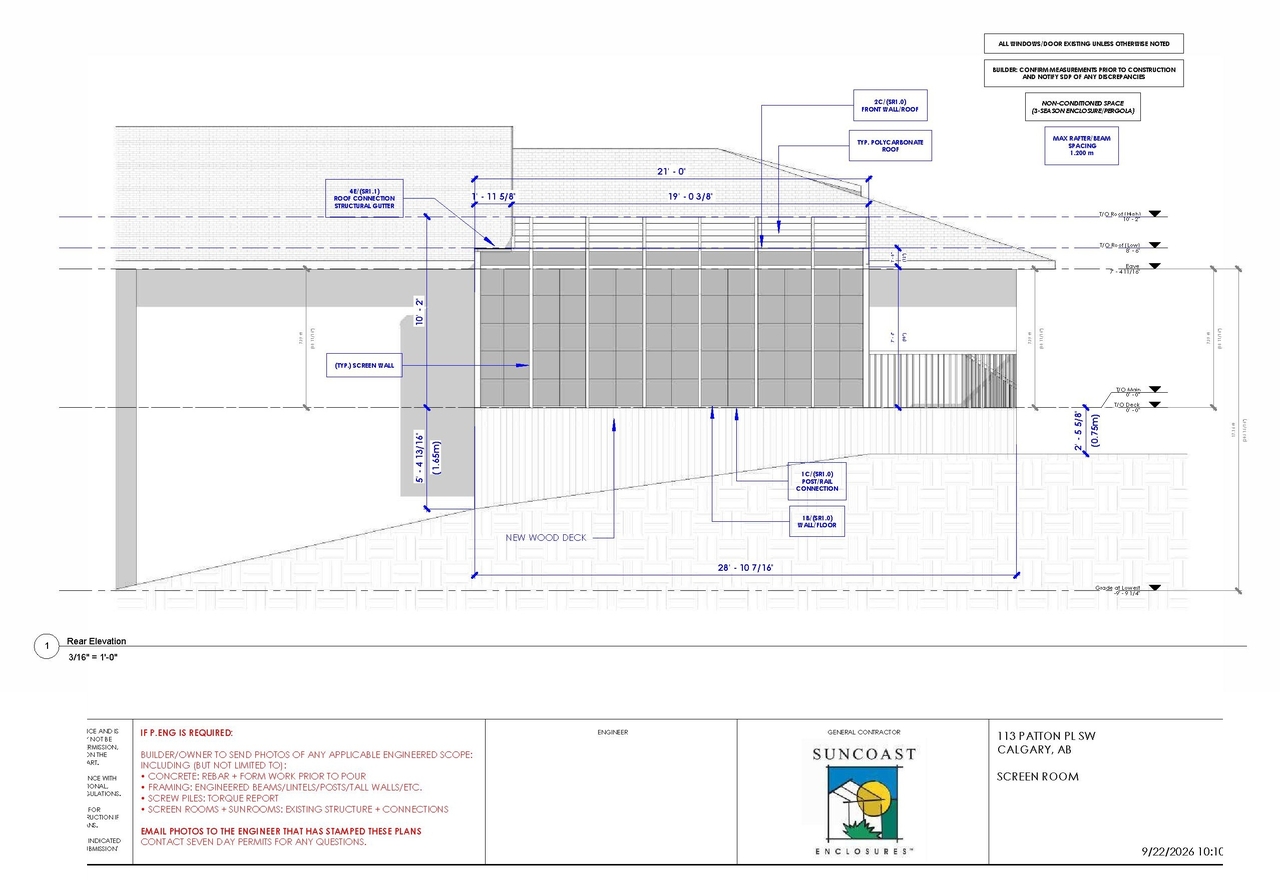Click the 5' - 4 13/16" (1.65m) dimension
Viewport: 1280px width, 880px height.
(426, 456)
